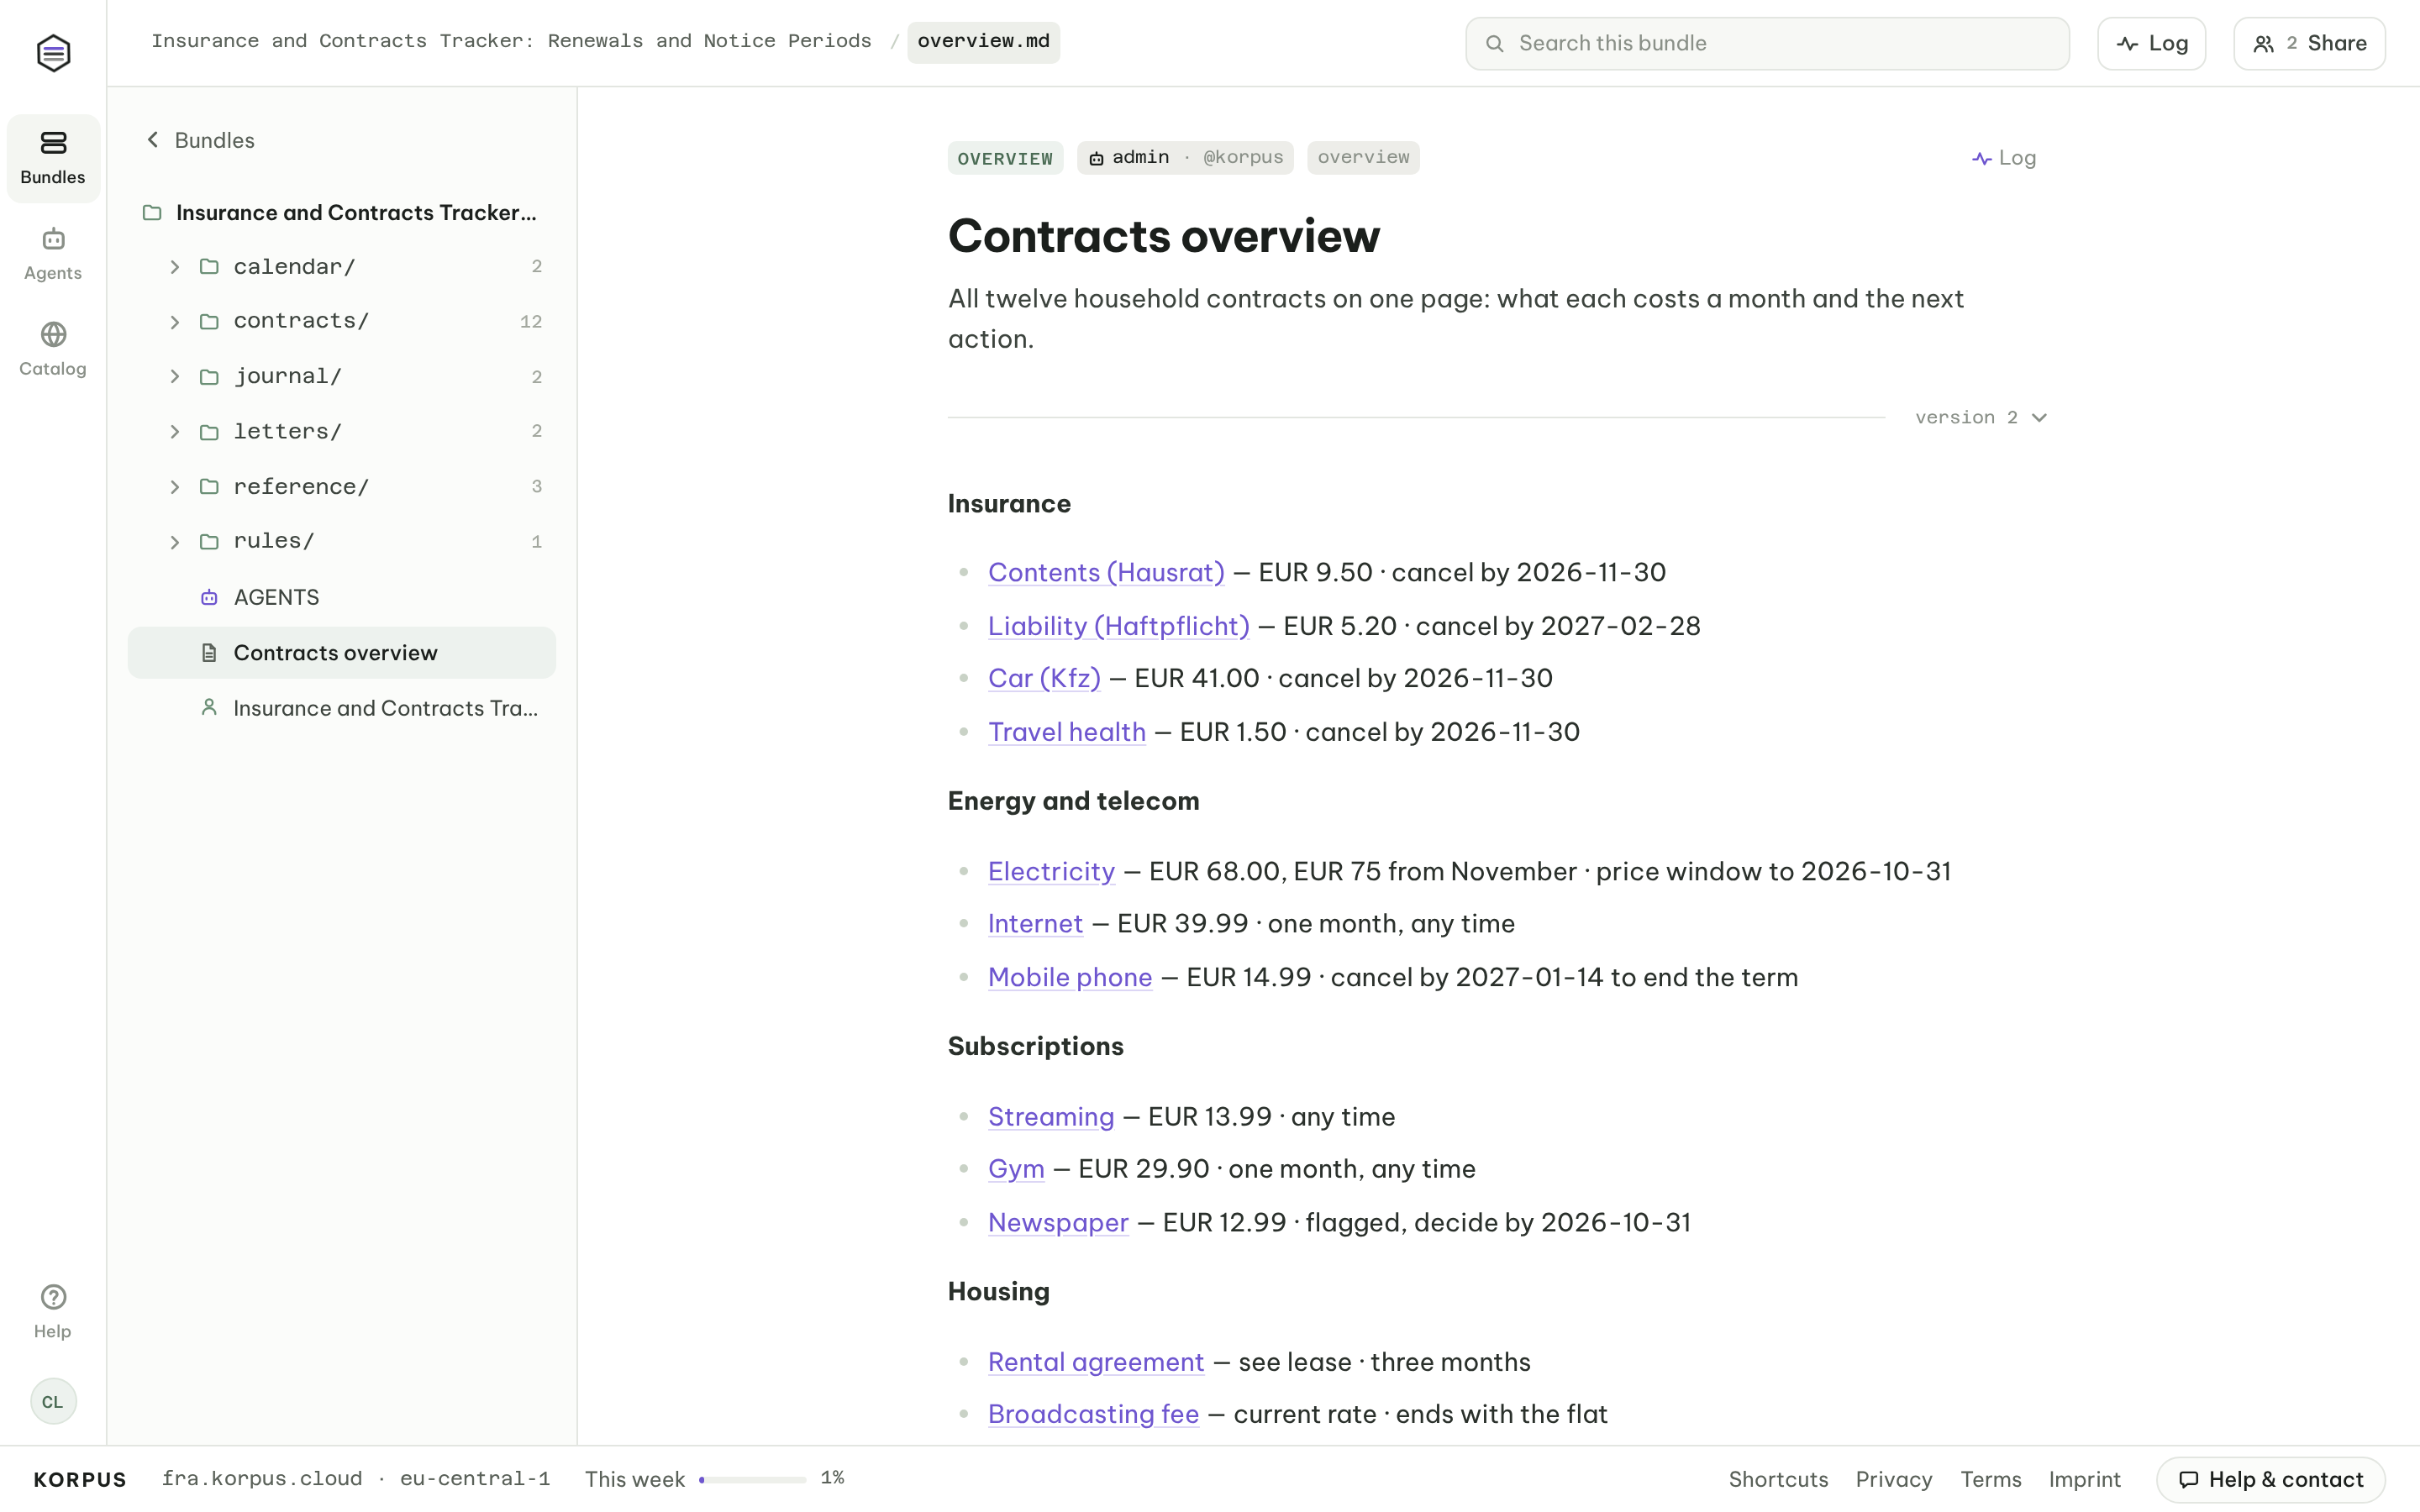This screenshot has height=1512, width=2420.
Task: Click the OVERVIEW badge
Action: click(x=1005, y=158)
